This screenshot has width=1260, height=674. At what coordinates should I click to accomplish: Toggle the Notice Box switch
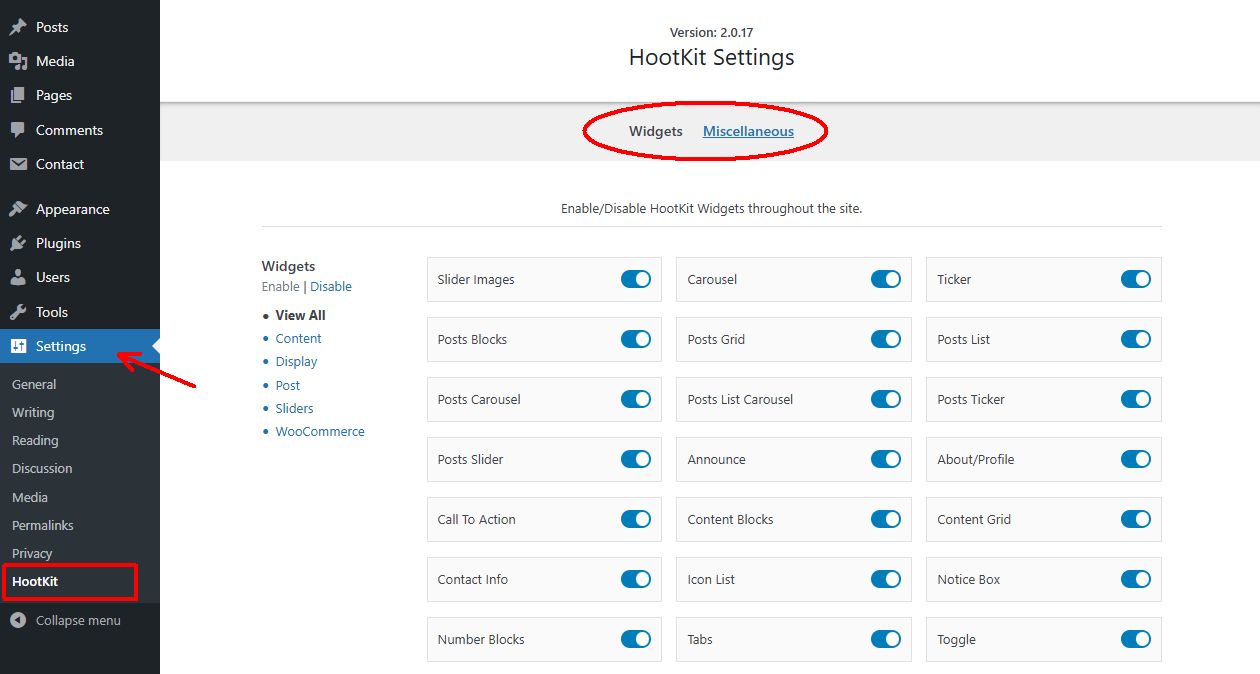click(1136, 579)
